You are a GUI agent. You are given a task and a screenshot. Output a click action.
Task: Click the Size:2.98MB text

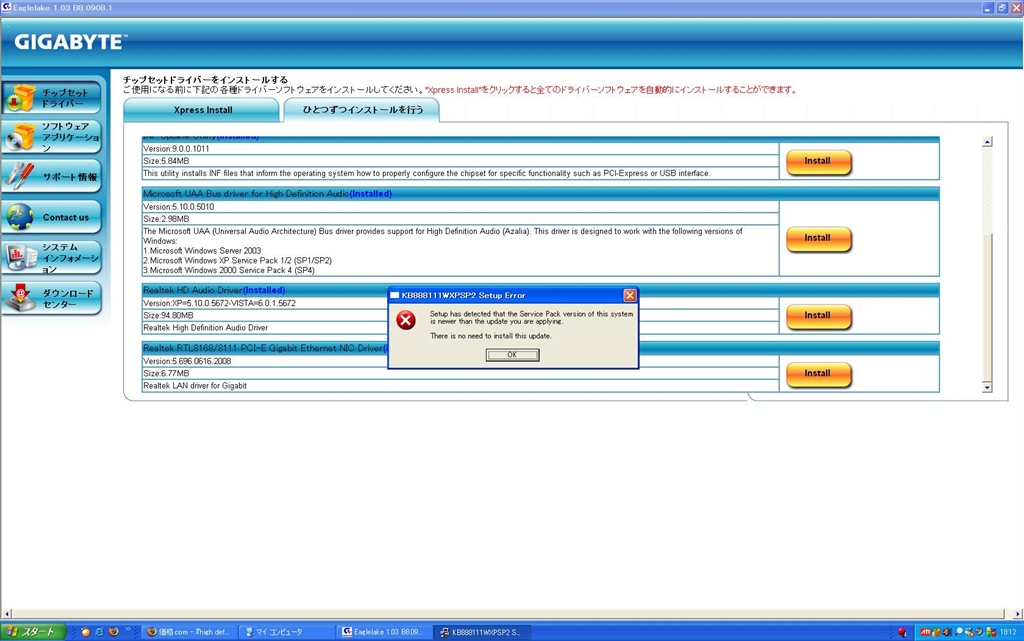(166, 219)
